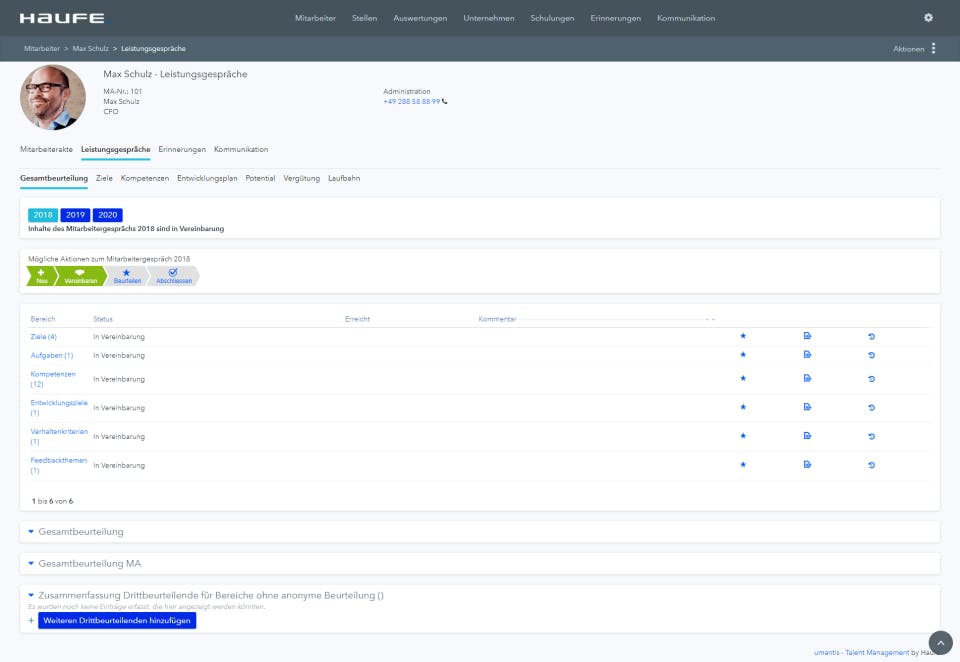Click the history icon in Aufgaben row
Viewport: 960px width, 662px height.
tap(871, 355)
